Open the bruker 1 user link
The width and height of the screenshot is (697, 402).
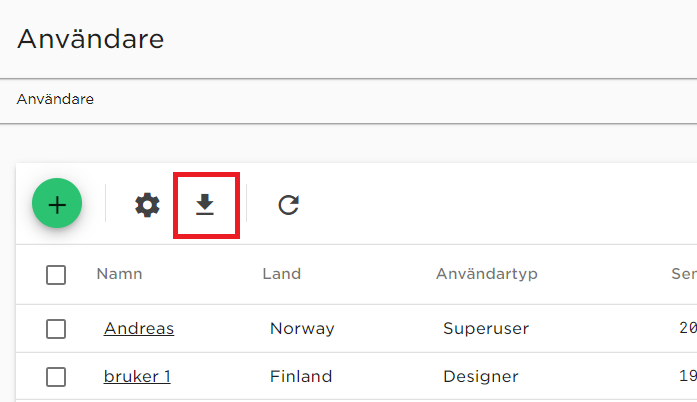[137, 377]
